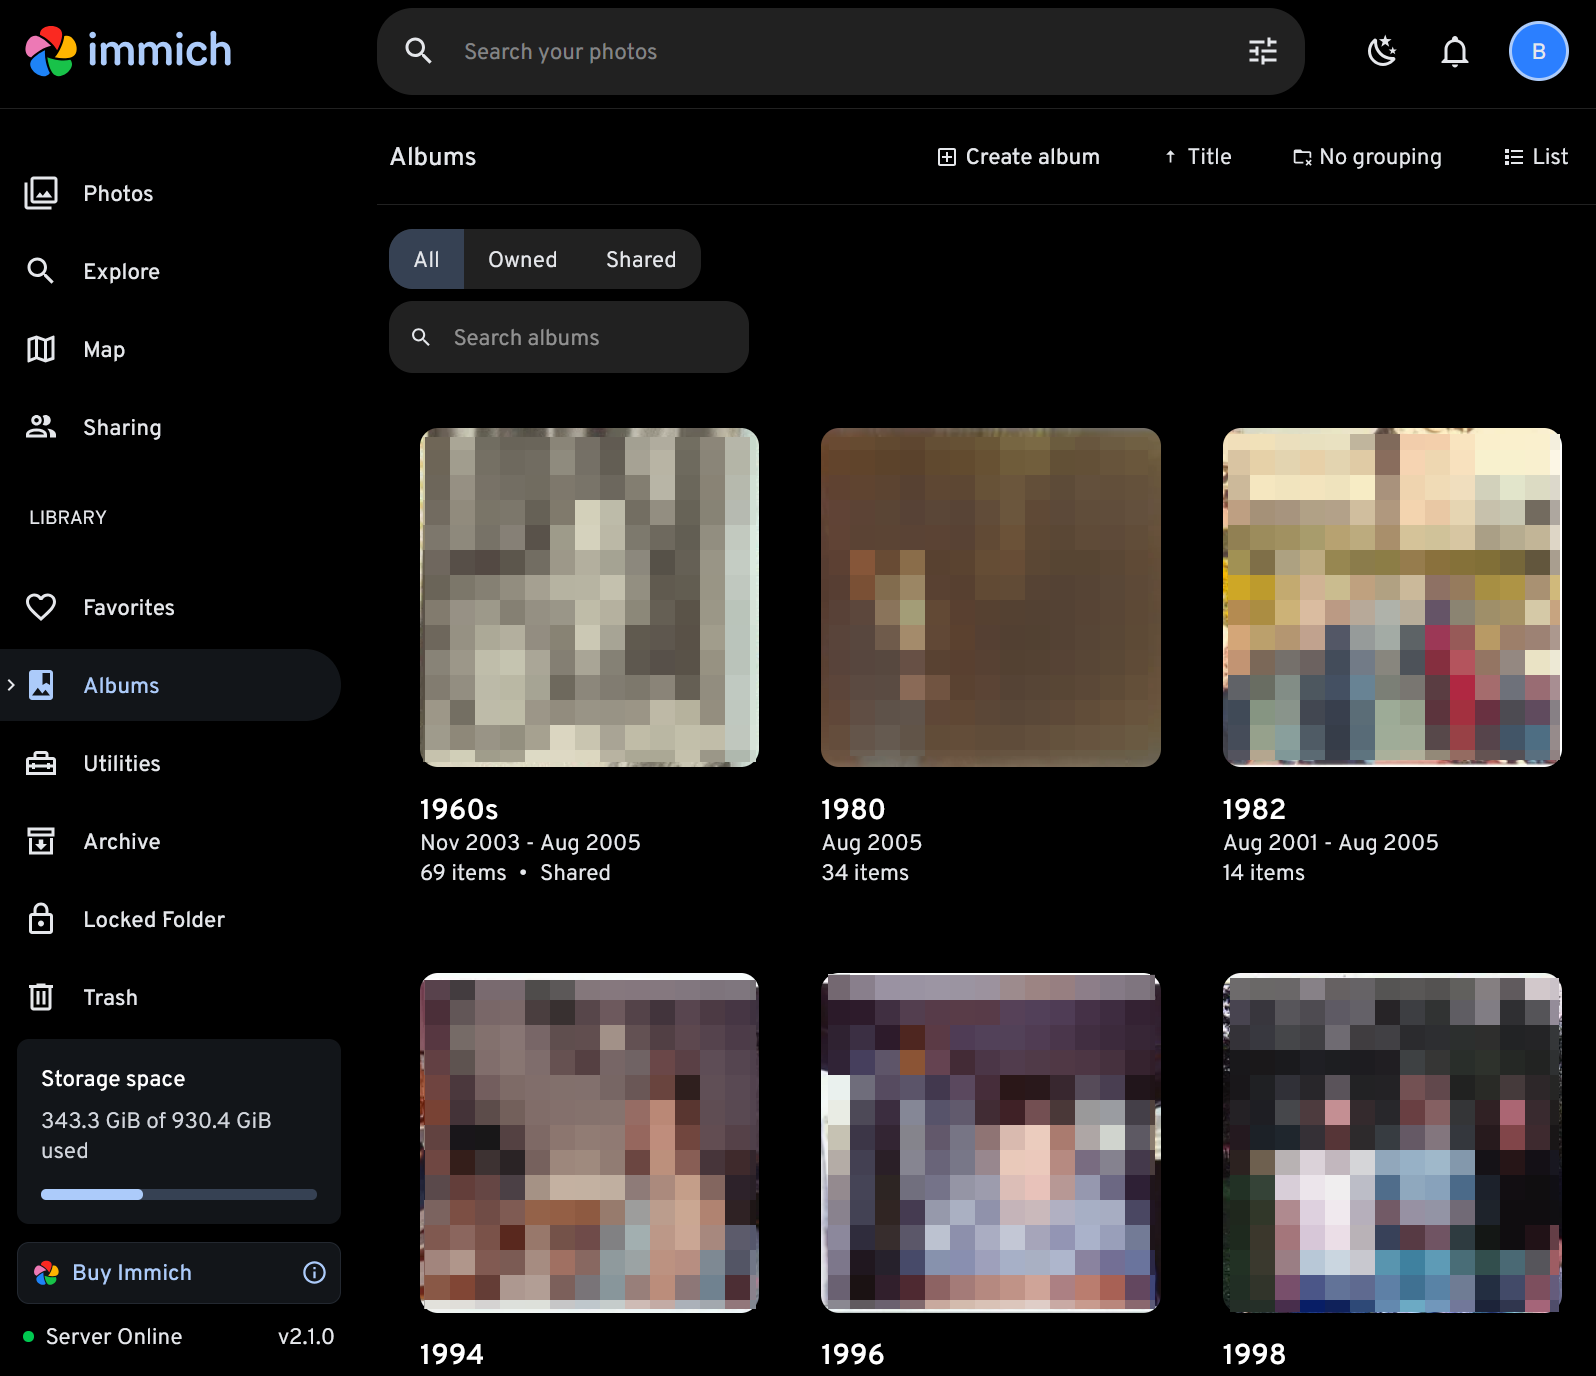The height and width of the screenshot is (1376, 1596).
Task: Open Photos in the sidebar
Action: point(171,193)
